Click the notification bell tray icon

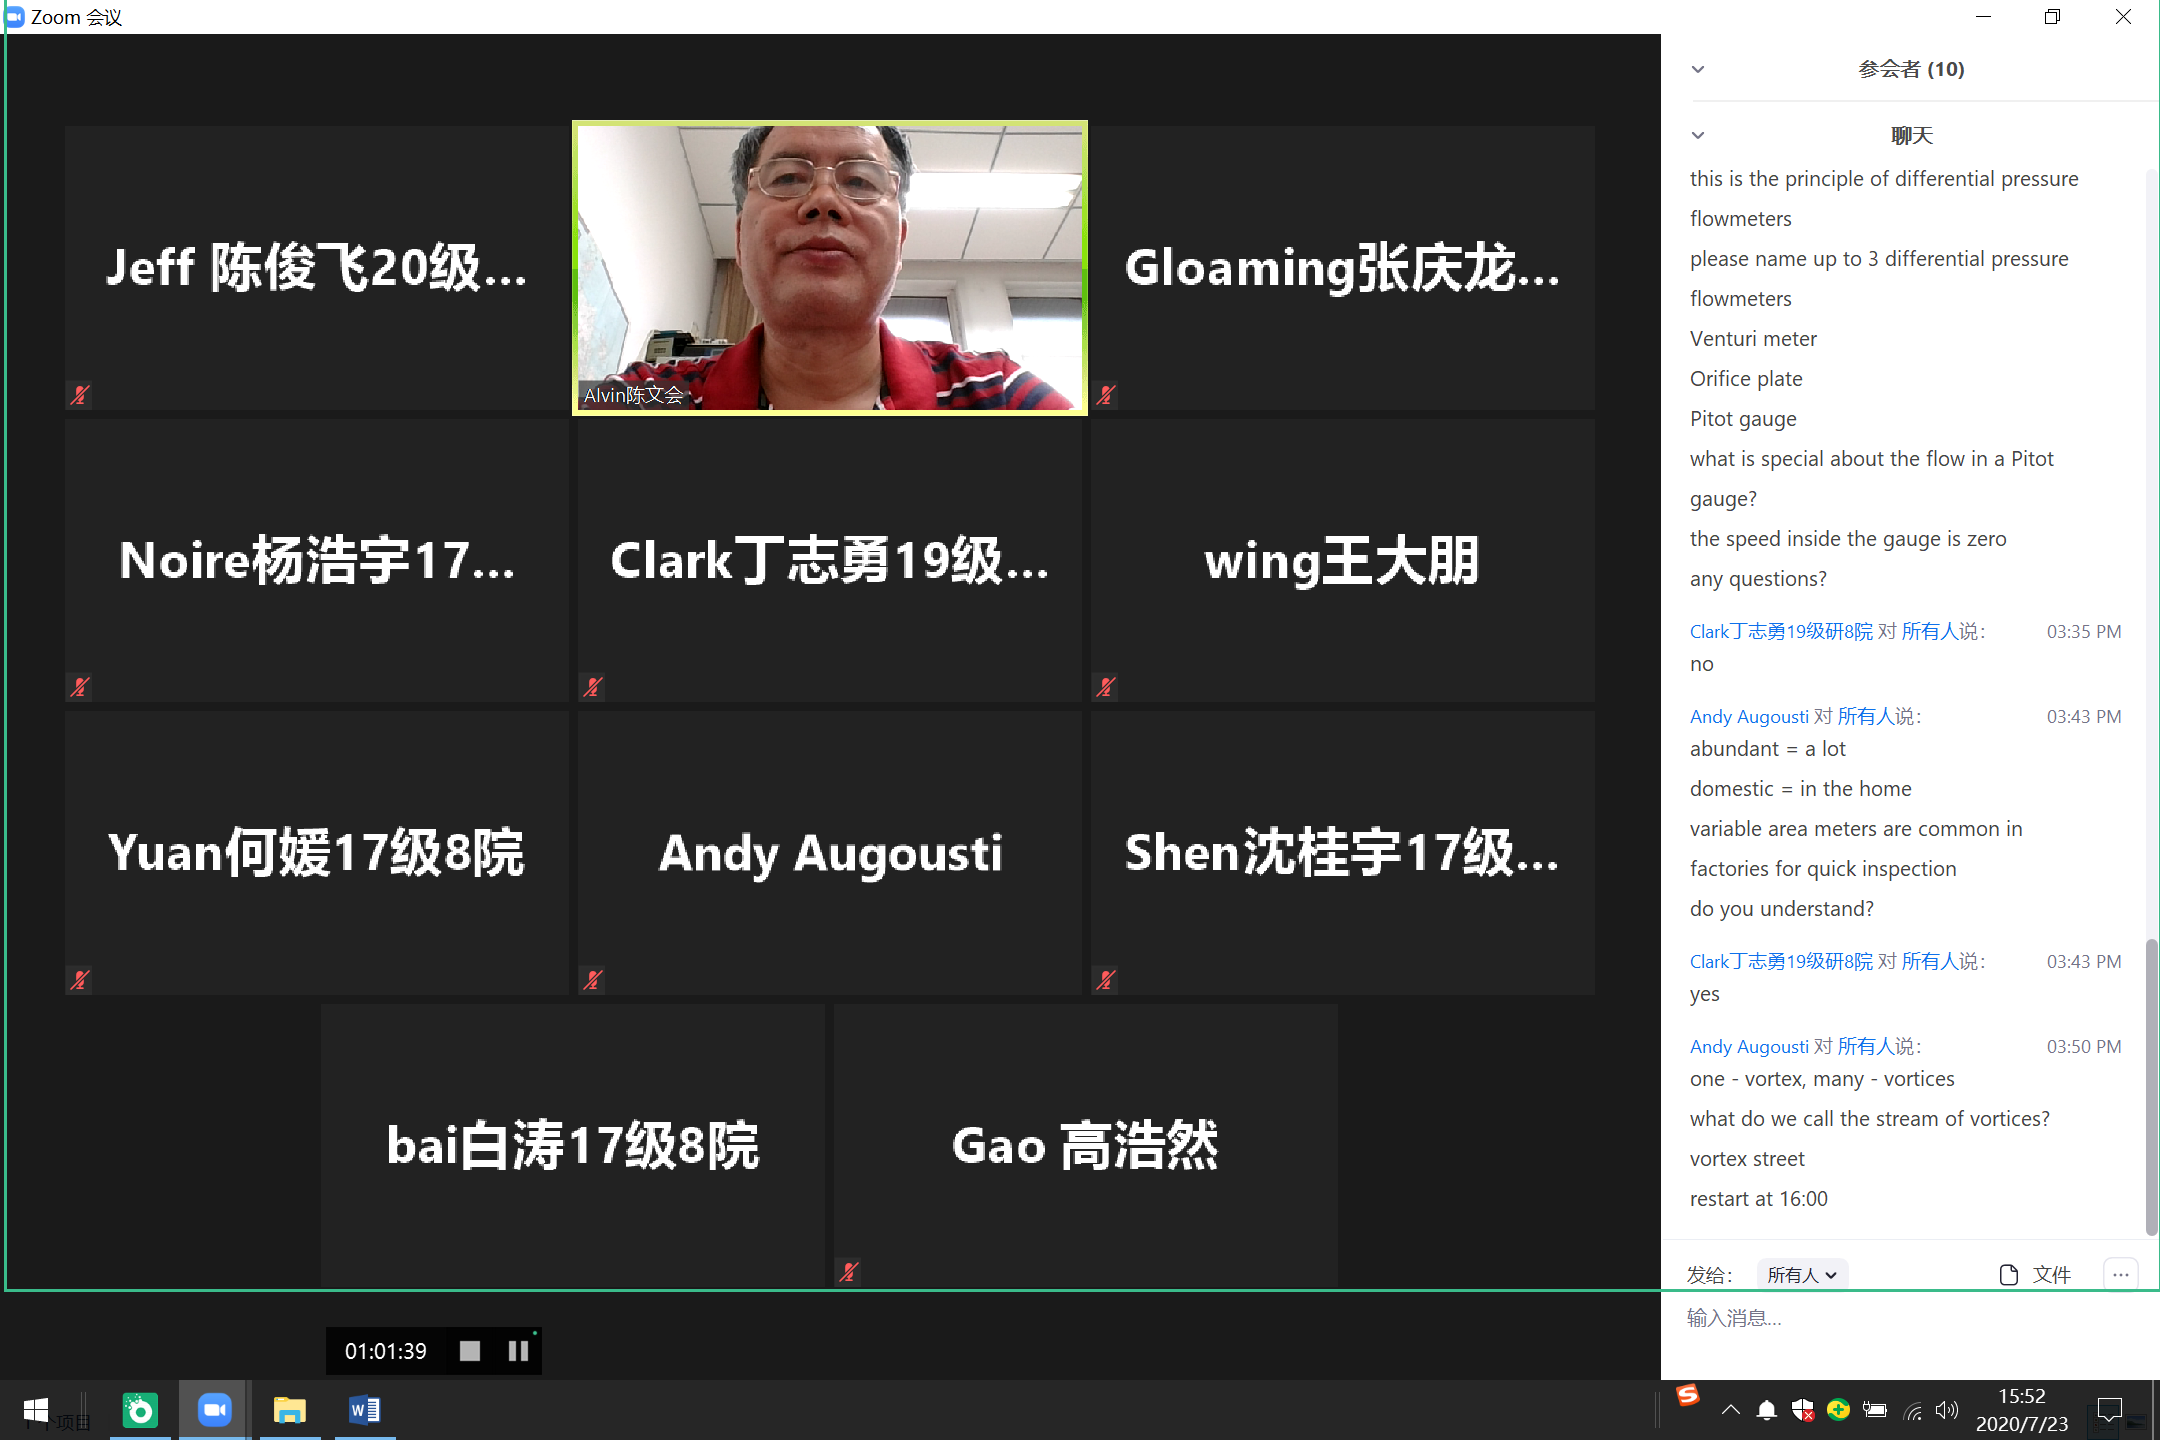pos(1767,1410)
